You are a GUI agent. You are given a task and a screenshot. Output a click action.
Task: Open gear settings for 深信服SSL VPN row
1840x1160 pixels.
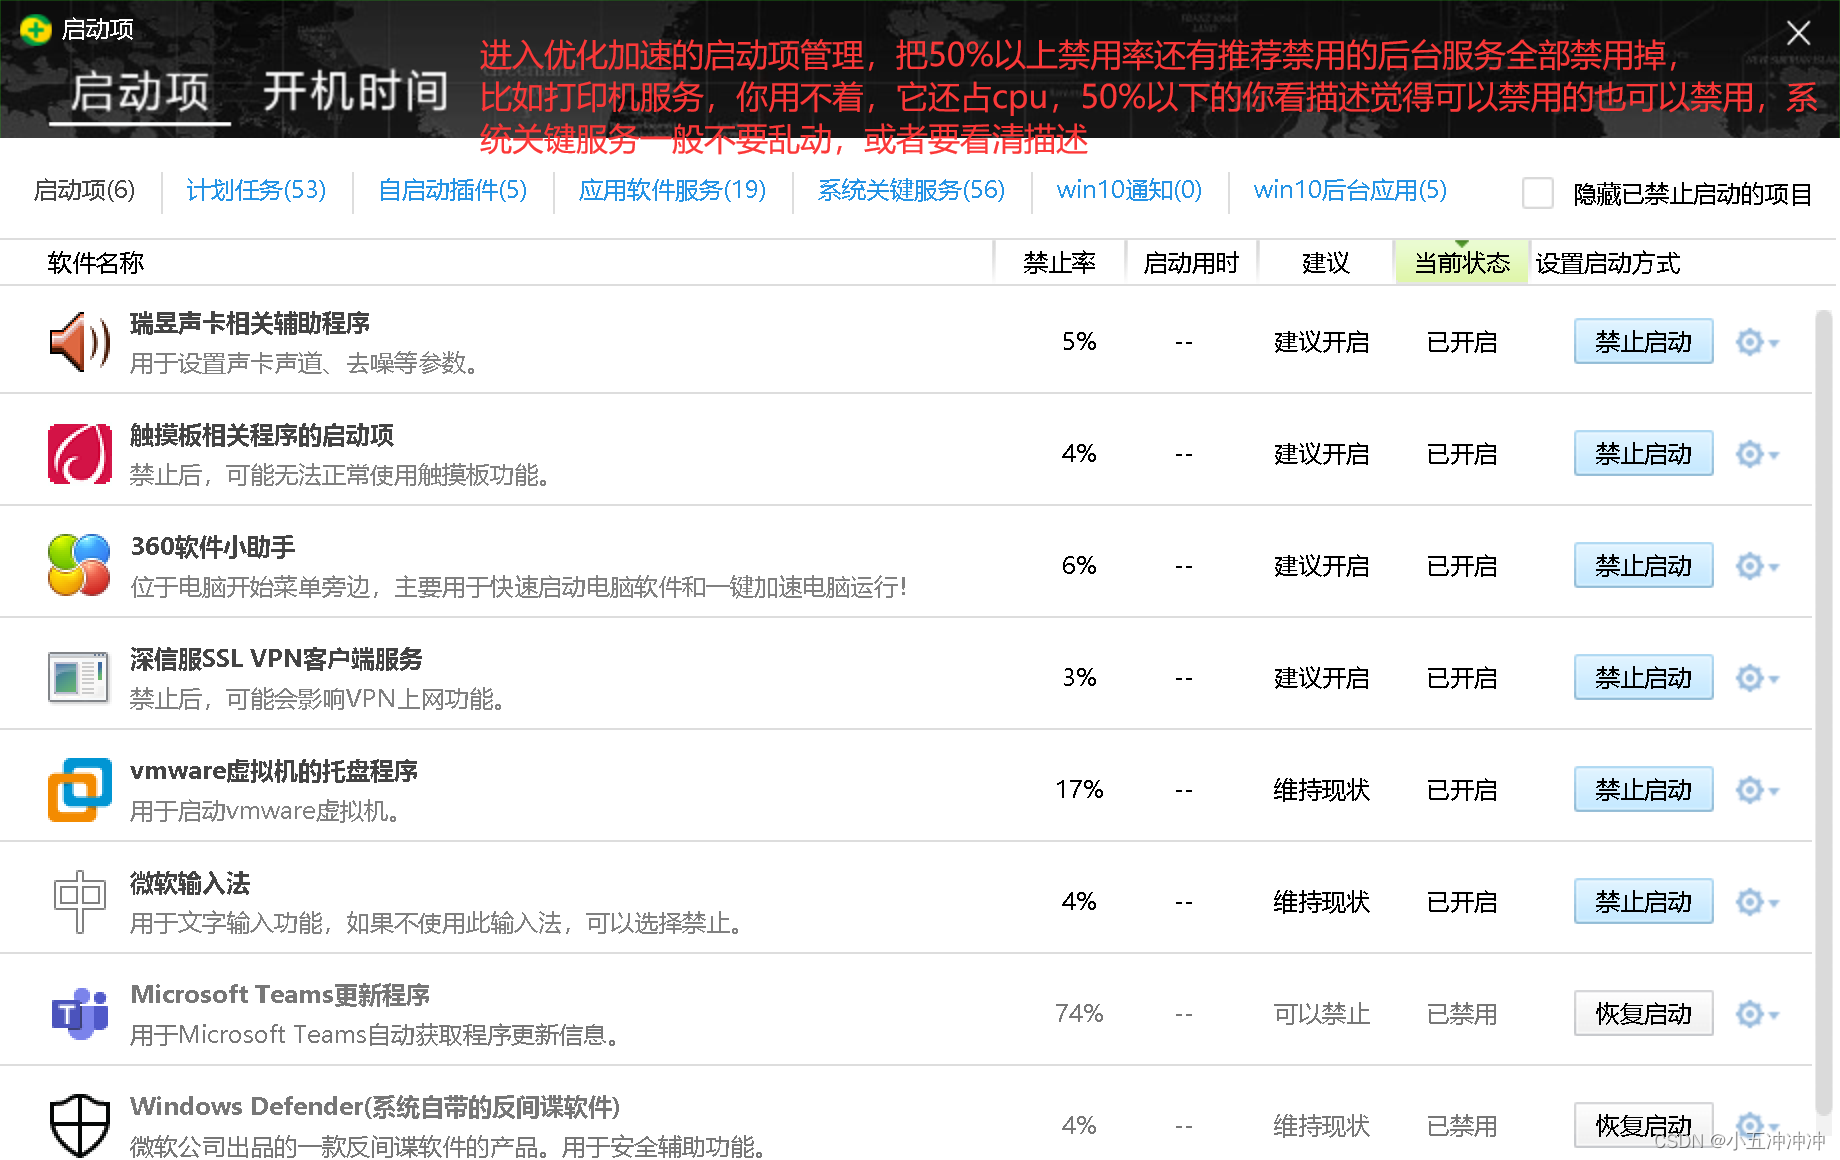click(x=1757, y=678)
